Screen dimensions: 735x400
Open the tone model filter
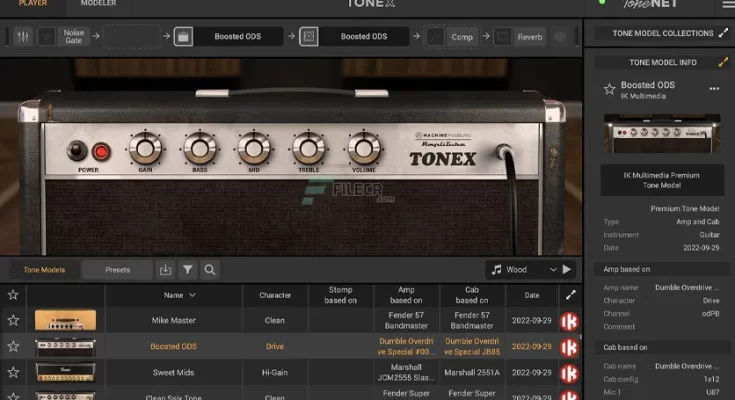tap(188, 270)
